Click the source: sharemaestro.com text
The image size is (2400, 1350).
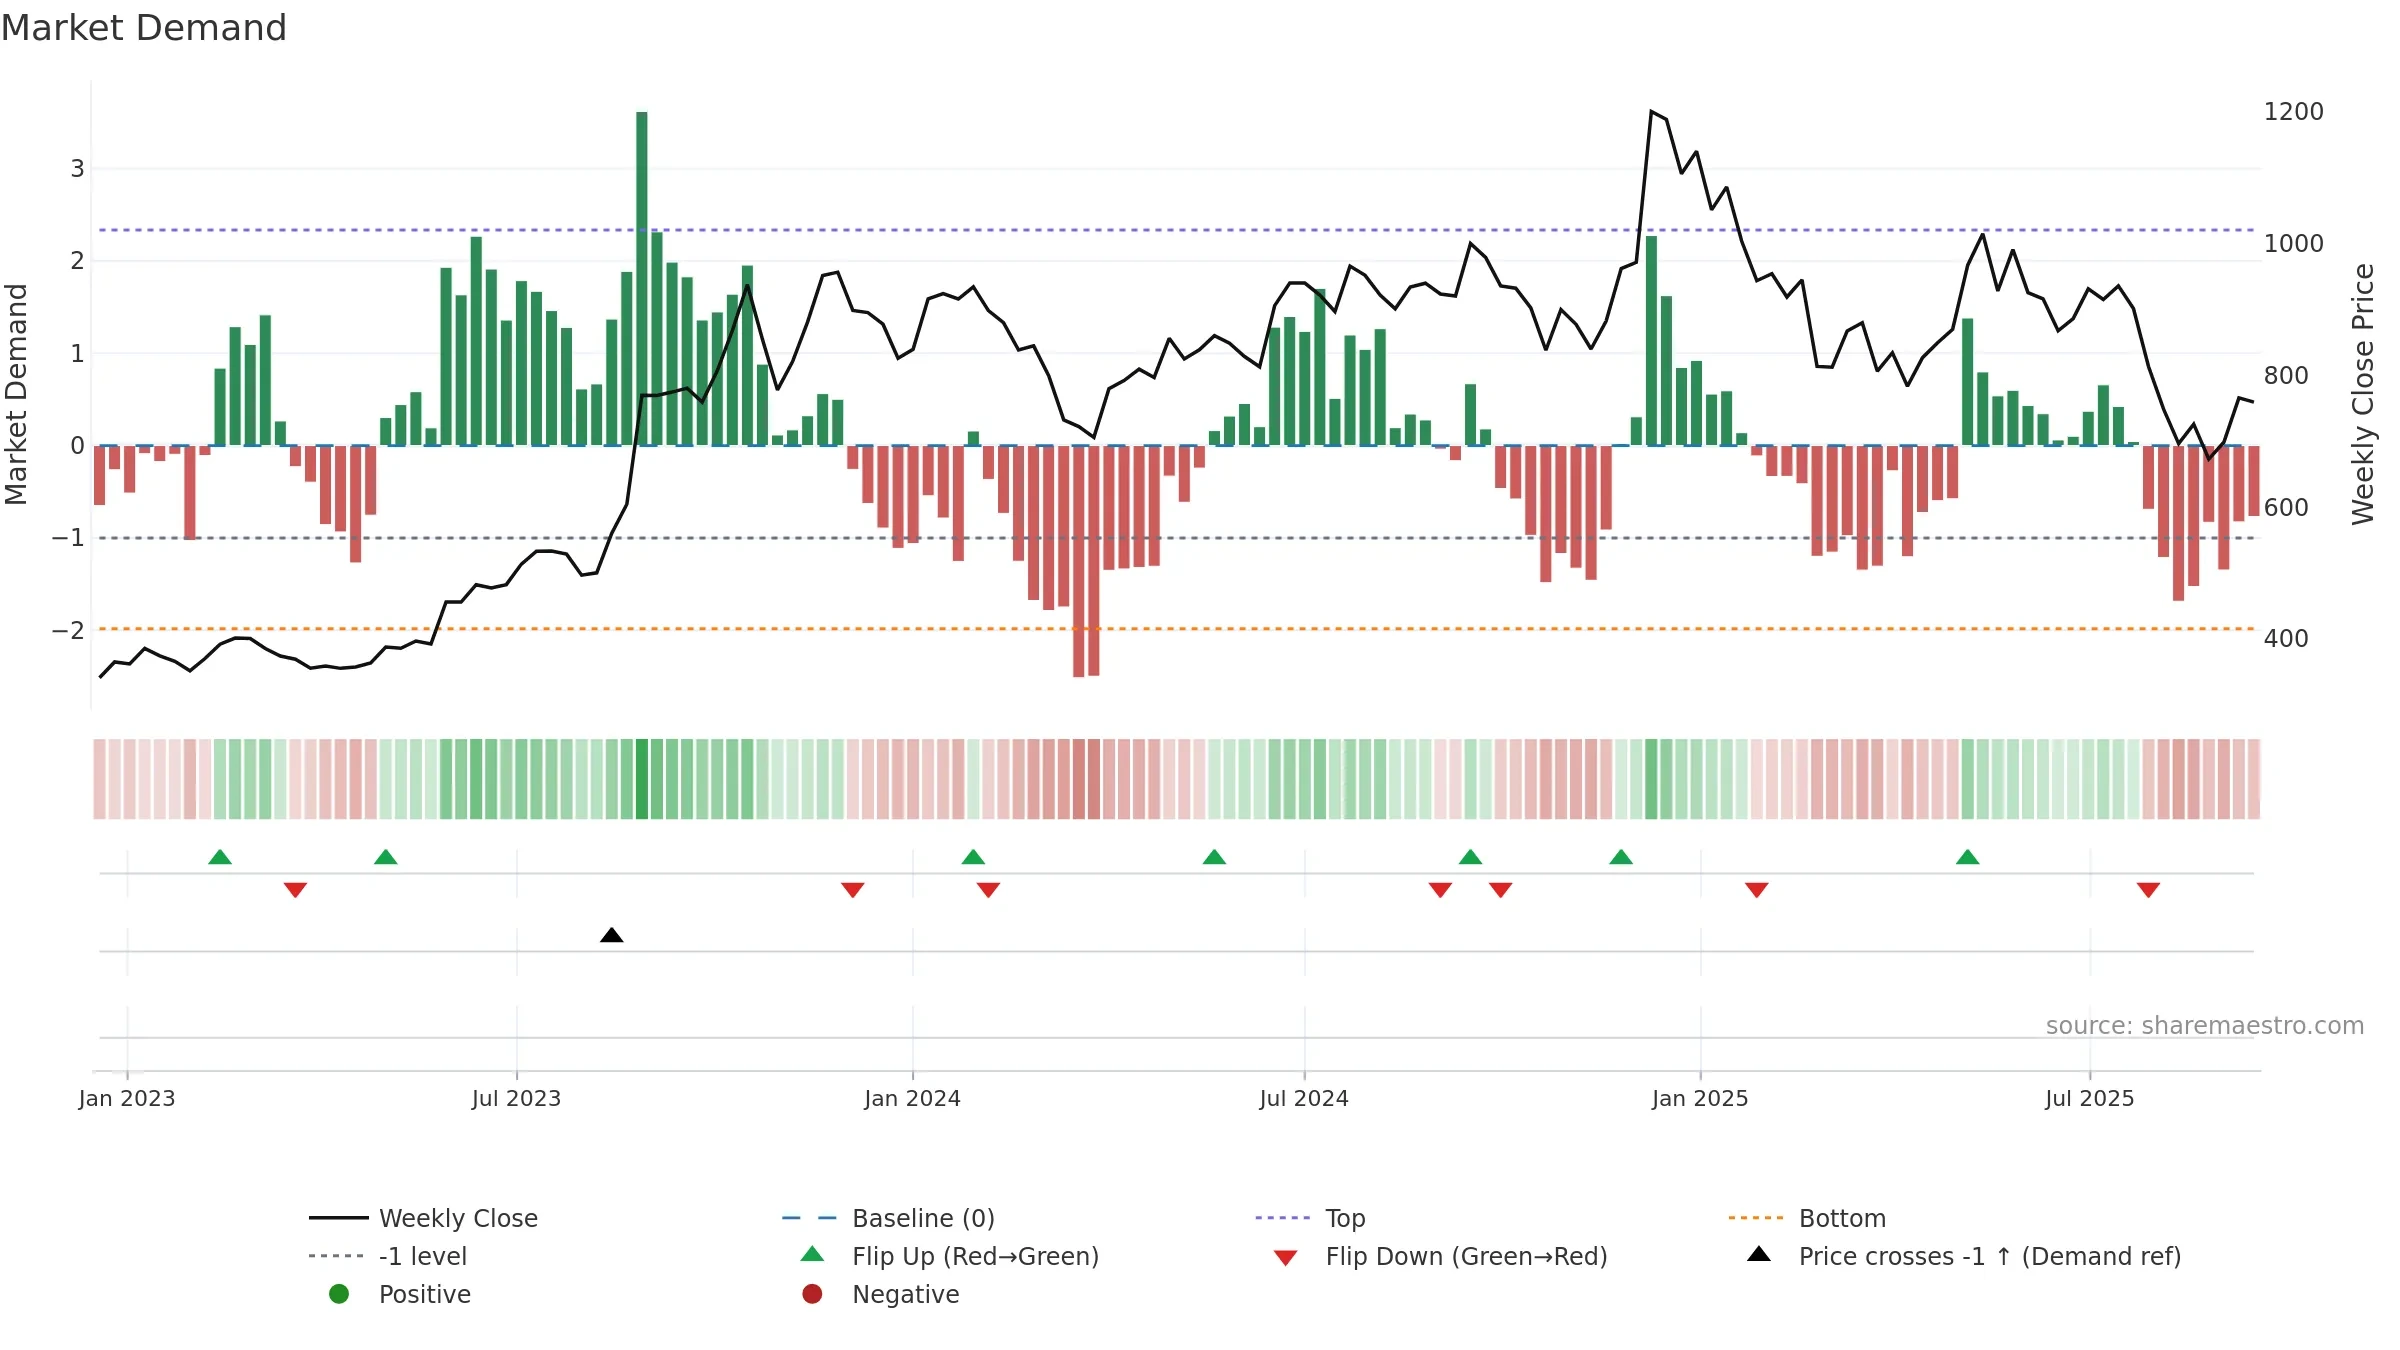tap(2205, 1025)
